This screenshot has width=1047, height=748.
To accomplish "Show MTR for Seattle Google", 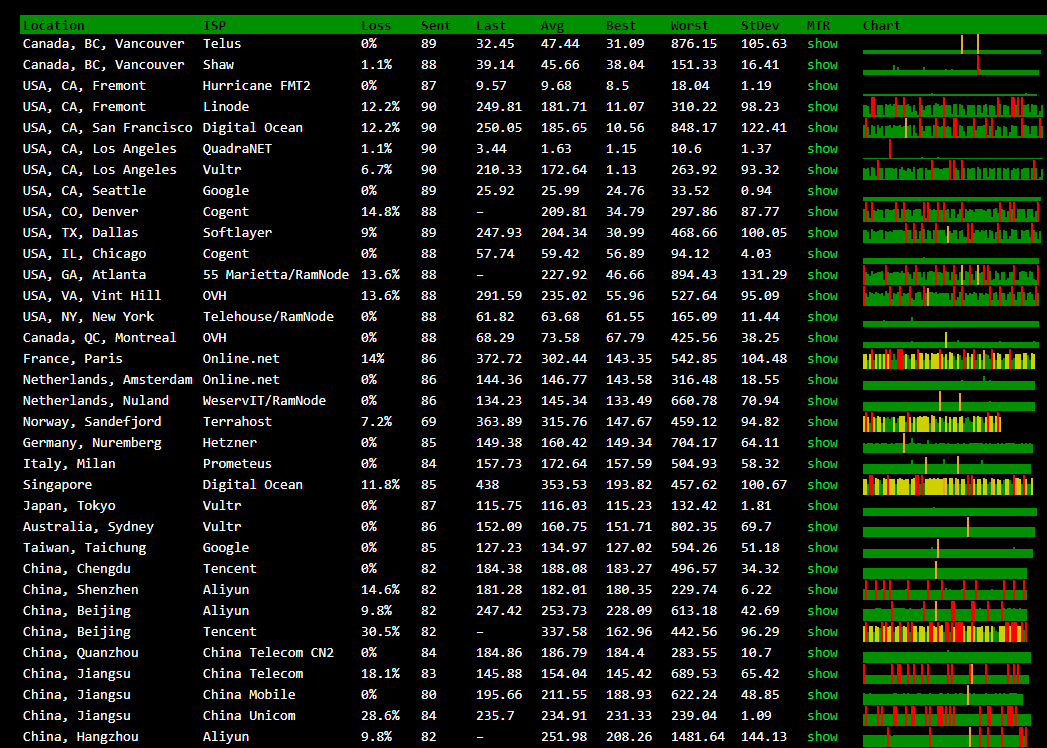I will pyautogui.click(x=822, y=191).
